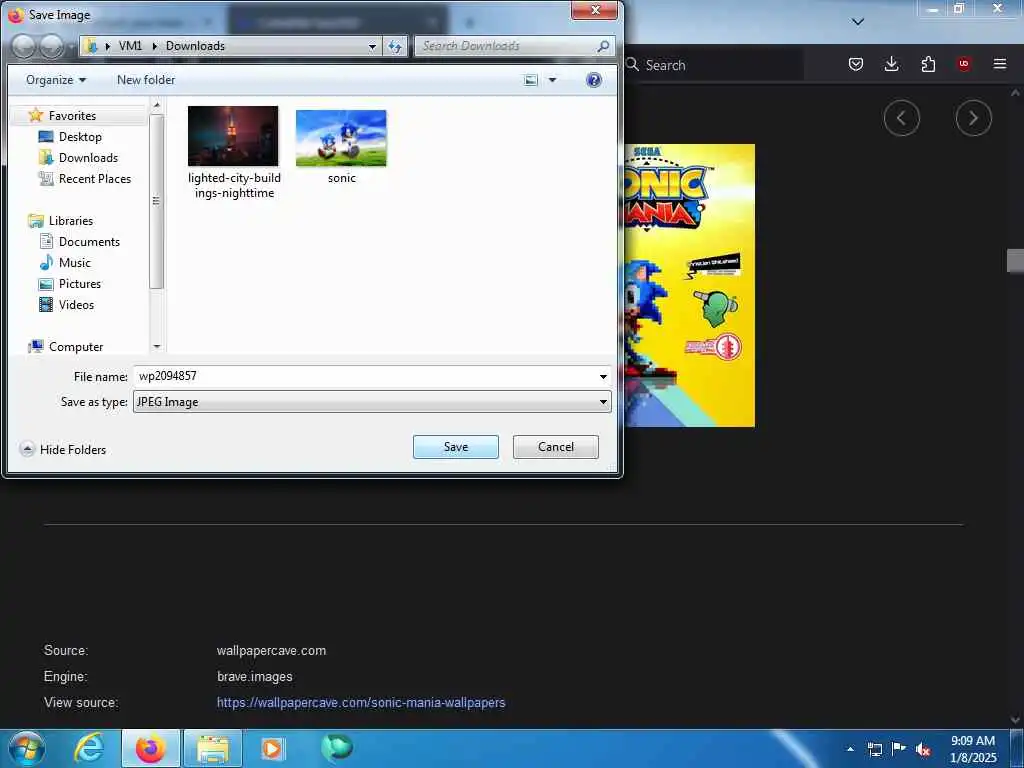Click the Cancel button
This screenshot has width=1024, height=768.
(556, 447)
